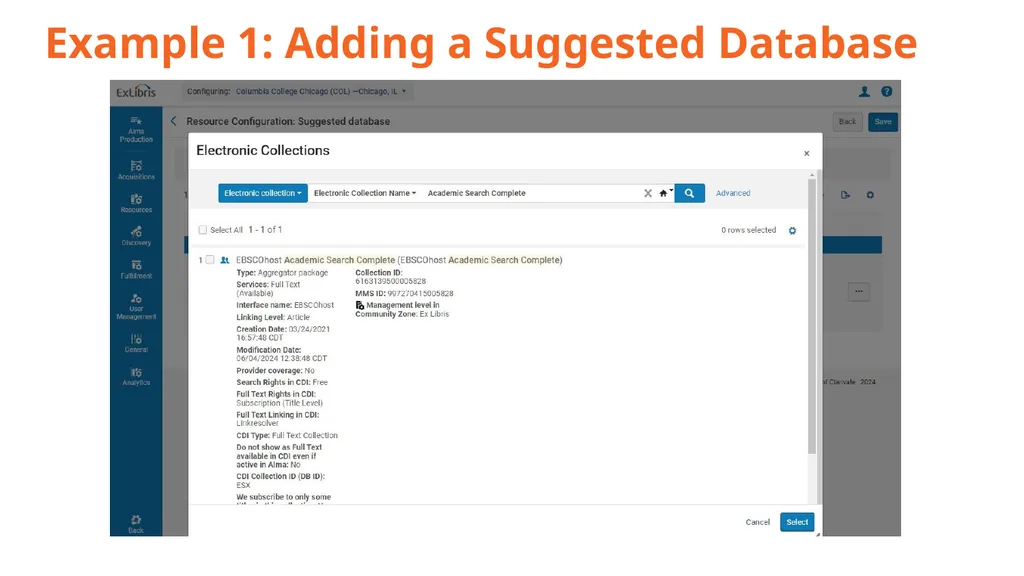The image size is (1024, 576).
Task: Click the community zone people icon
Action: [225, 260]
